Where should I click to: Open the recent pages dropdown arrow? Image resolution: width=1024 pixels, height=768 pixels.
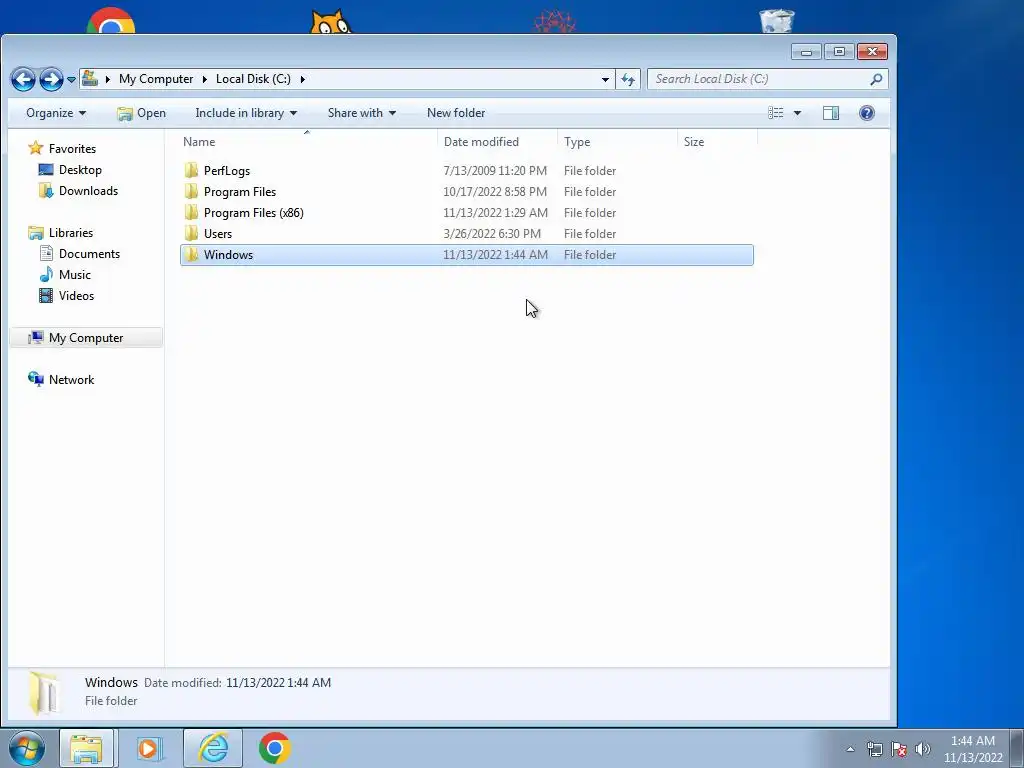71,80
